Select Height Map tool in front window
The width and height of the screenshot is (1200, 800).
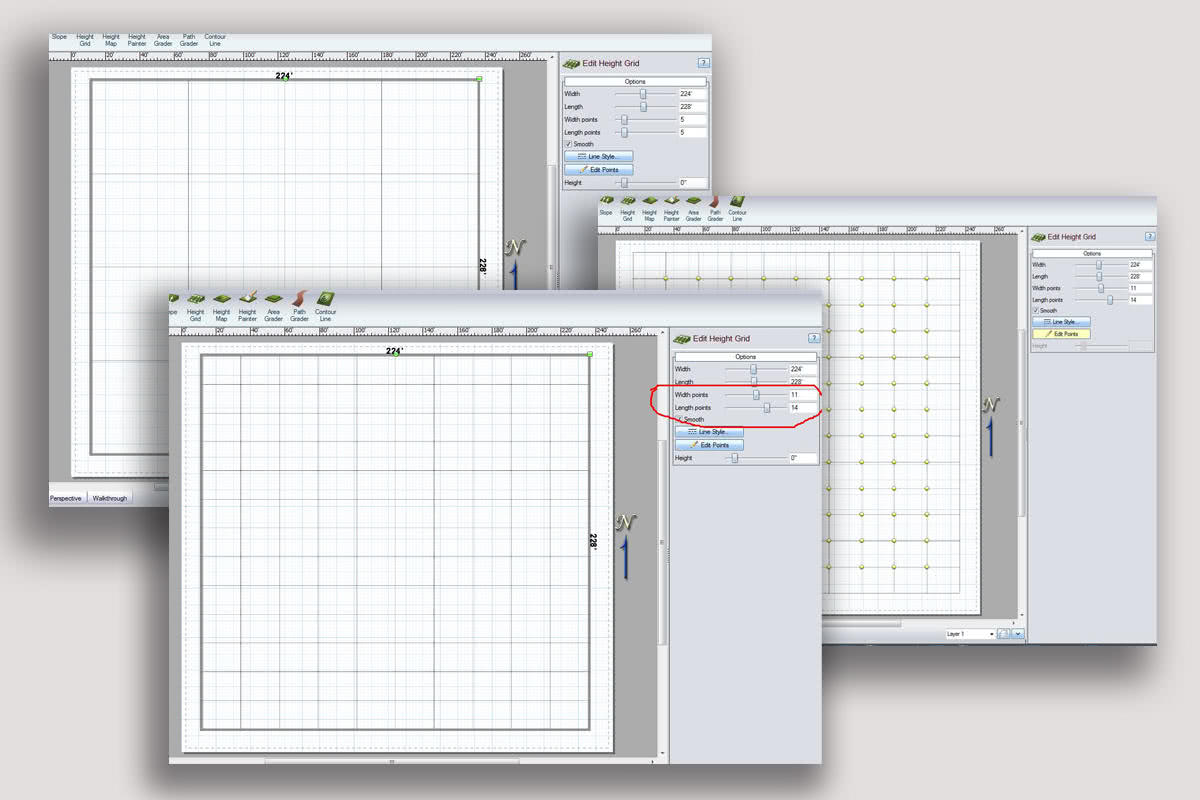(221, 304)
